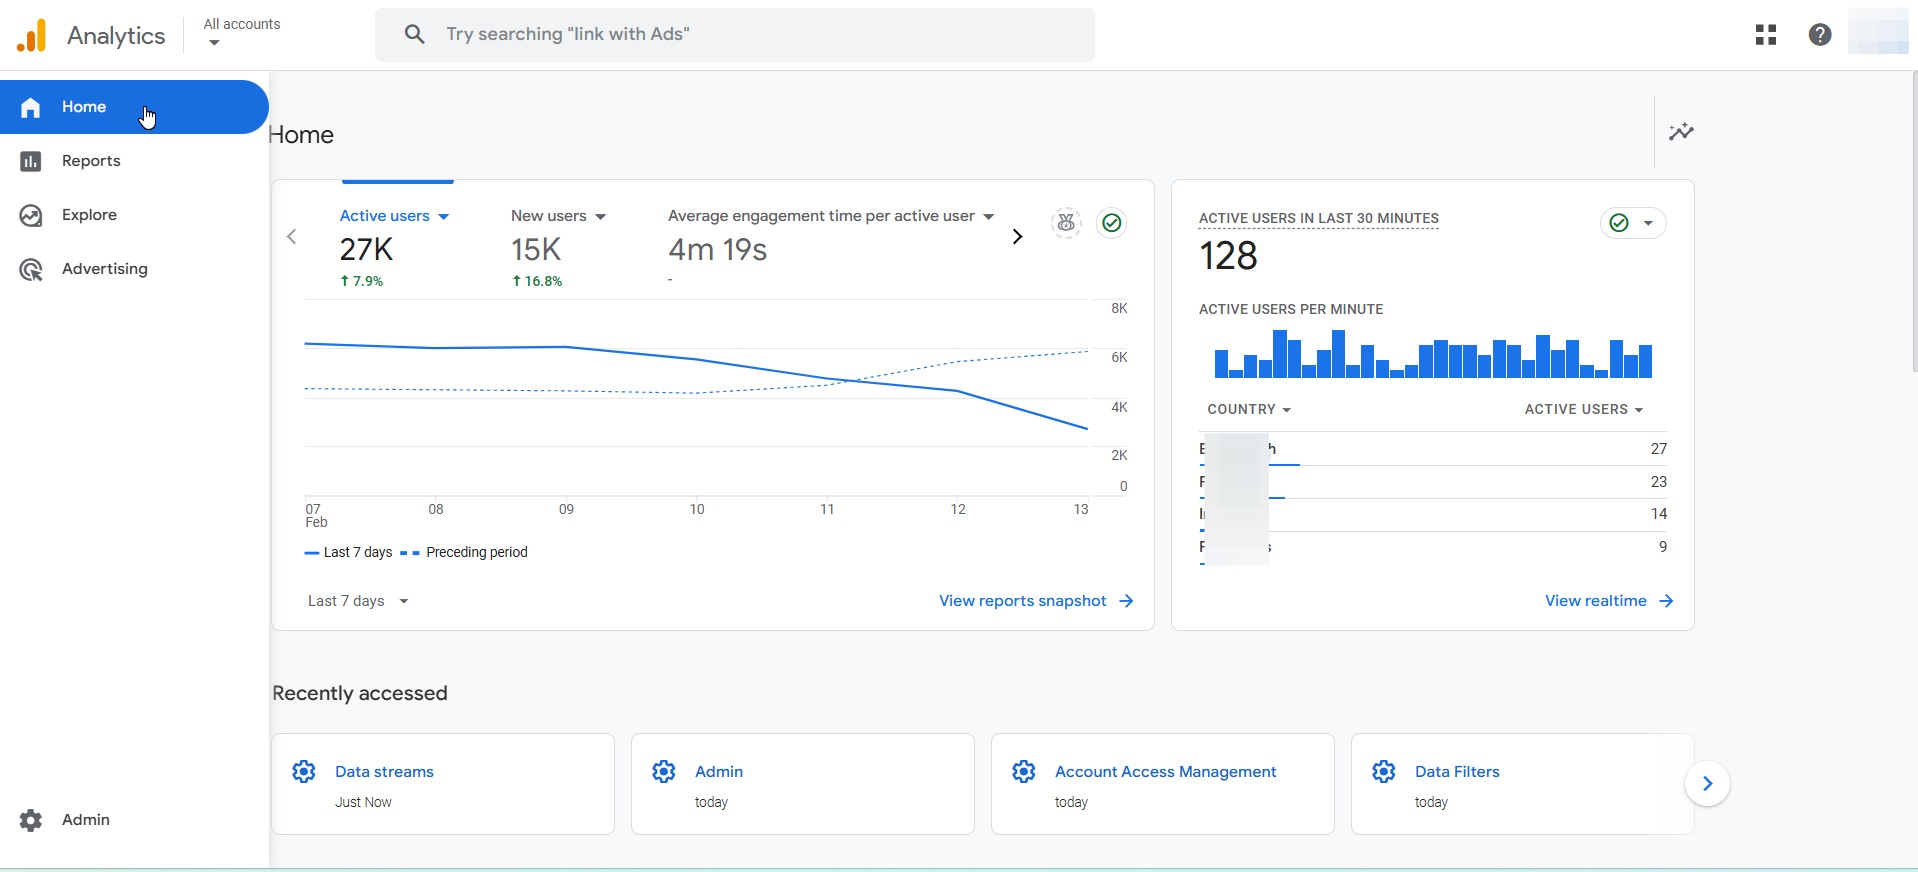Viewport: 1918px width, 872px height.
Task: Click the country row with 27 users
Action: pos(1433,449)
